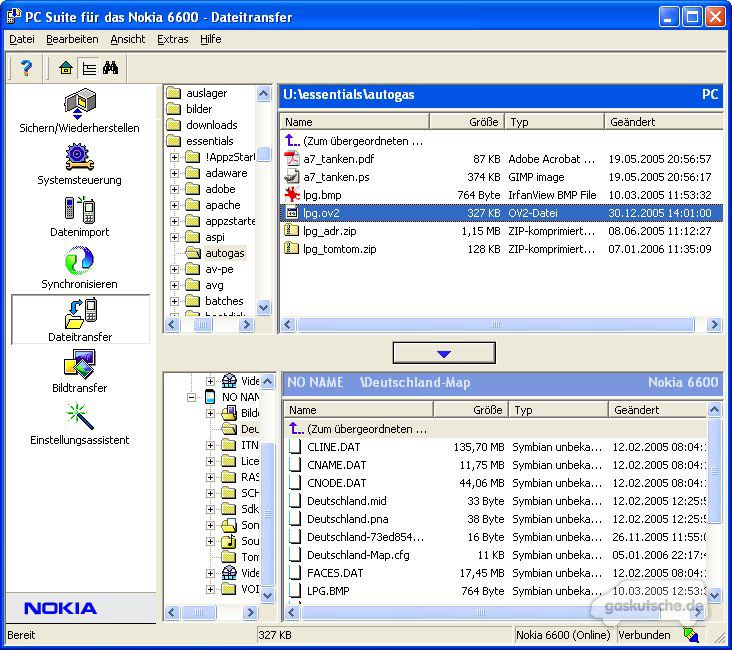This screenshot has height=650, width=732.
Task: Click the connection status icon in status bar
Action: click(x=690, y=635)
